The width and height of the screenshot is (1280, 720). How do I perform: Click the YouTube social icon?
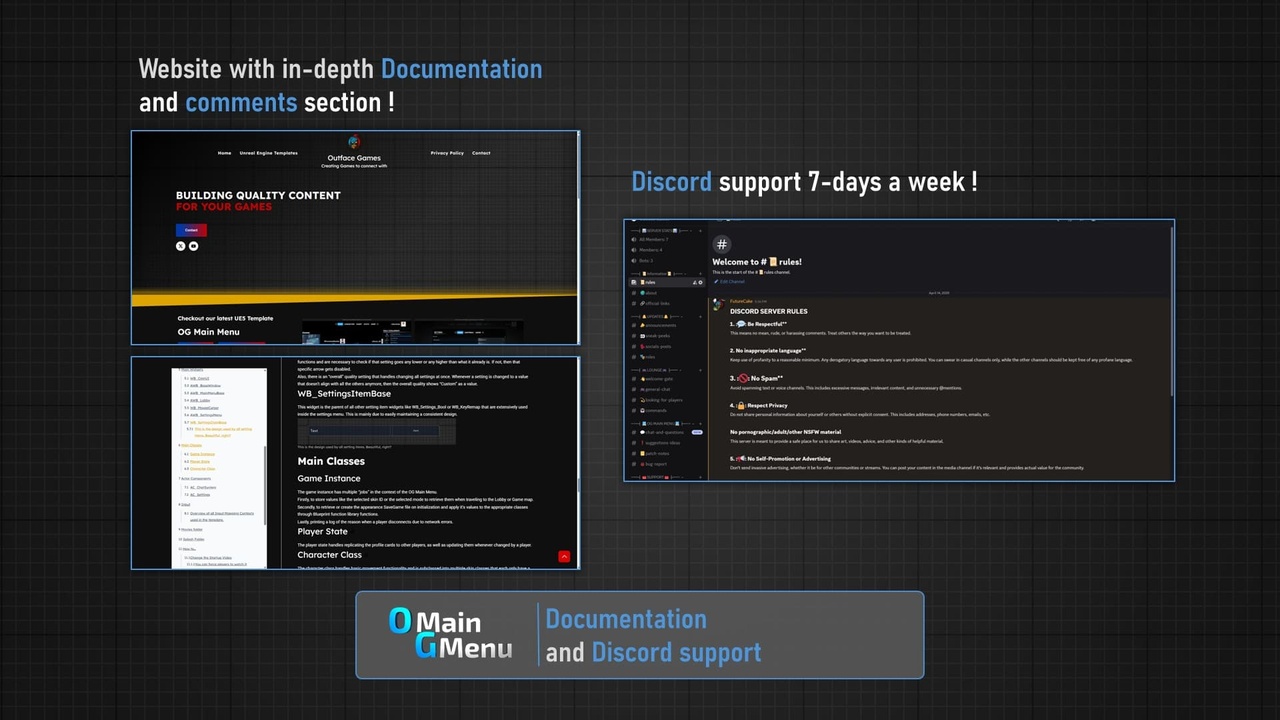pyautogui.click(x=193, y=246)
